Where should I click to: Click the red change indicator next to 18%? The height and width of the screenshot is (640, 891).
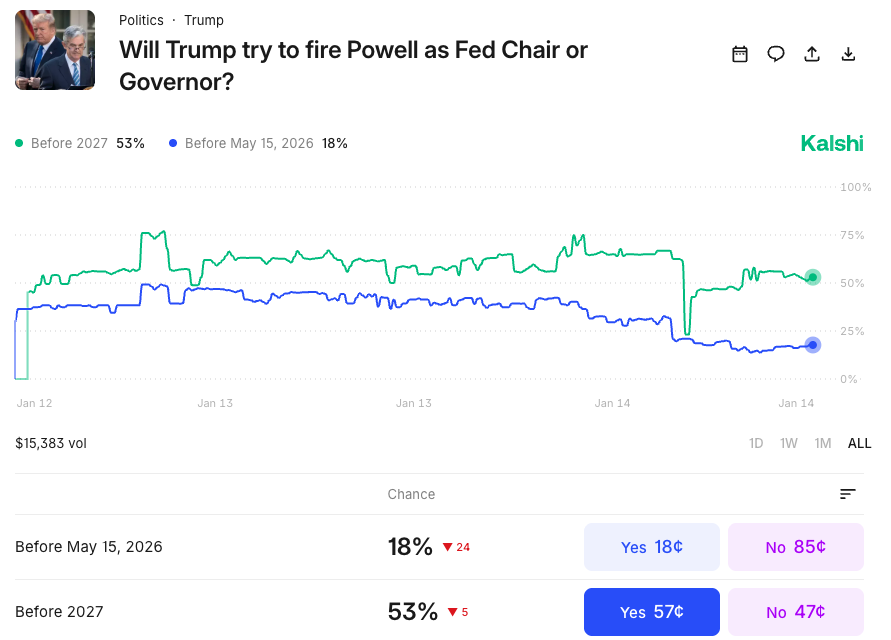pos(455,548)
